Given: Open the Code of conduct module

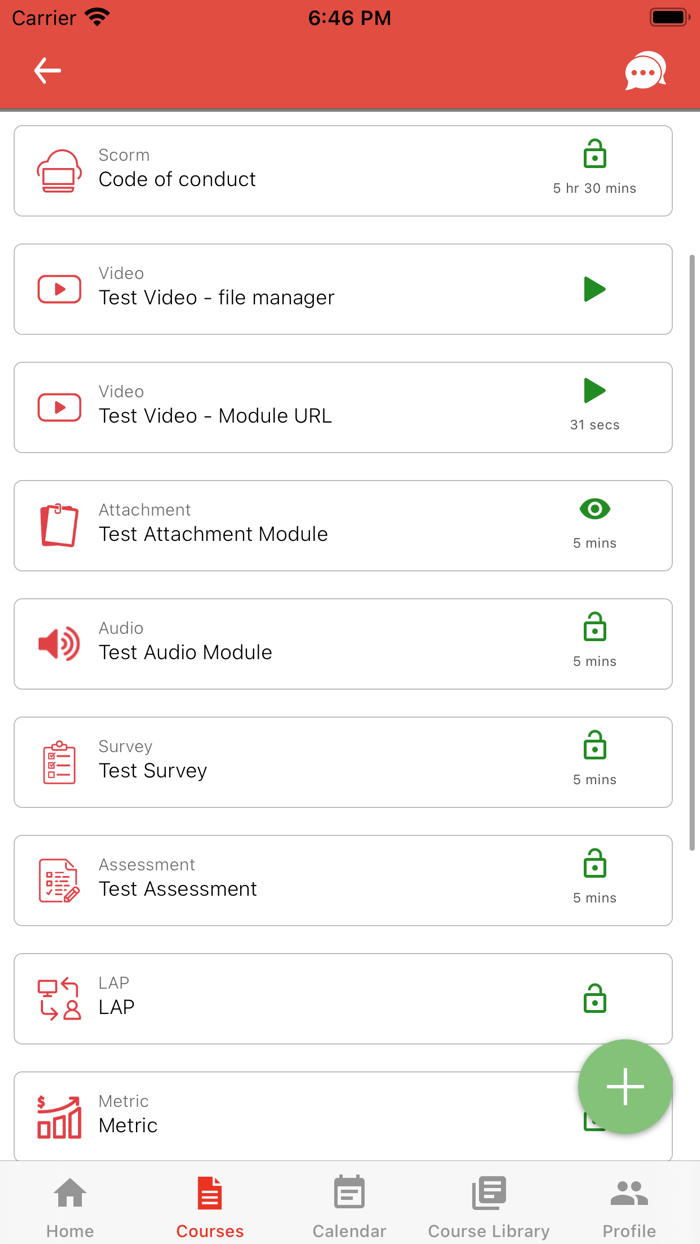Looking at the screenshot, I should tap(177, 179).
